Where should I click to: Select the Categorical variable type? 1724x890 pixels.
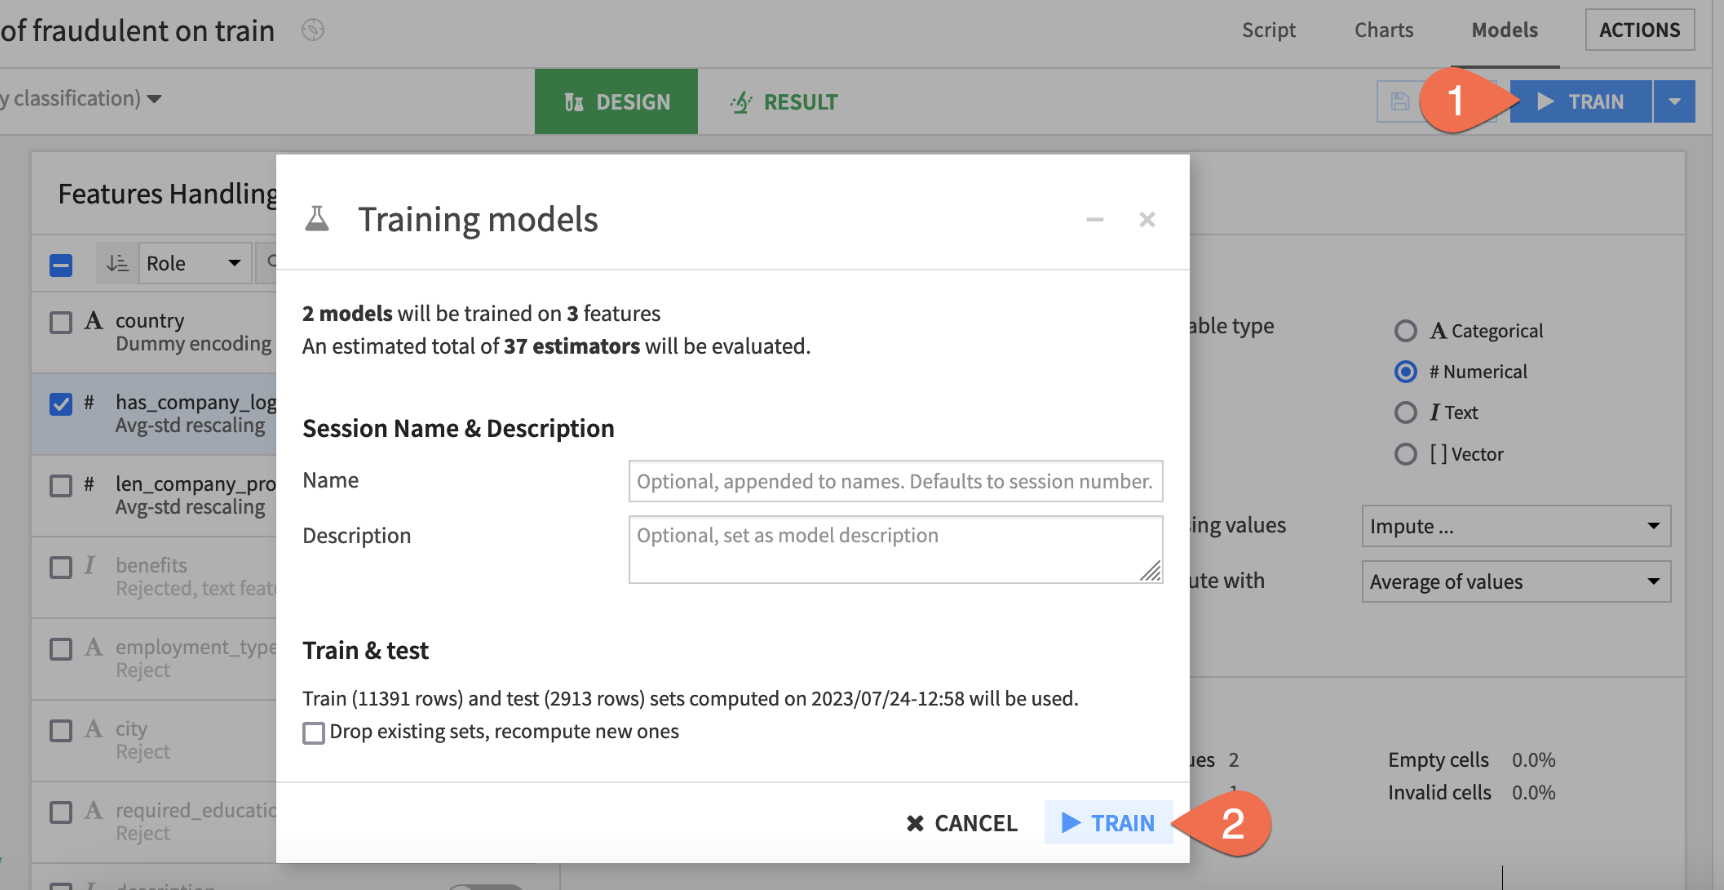(x=1405, y=331)
